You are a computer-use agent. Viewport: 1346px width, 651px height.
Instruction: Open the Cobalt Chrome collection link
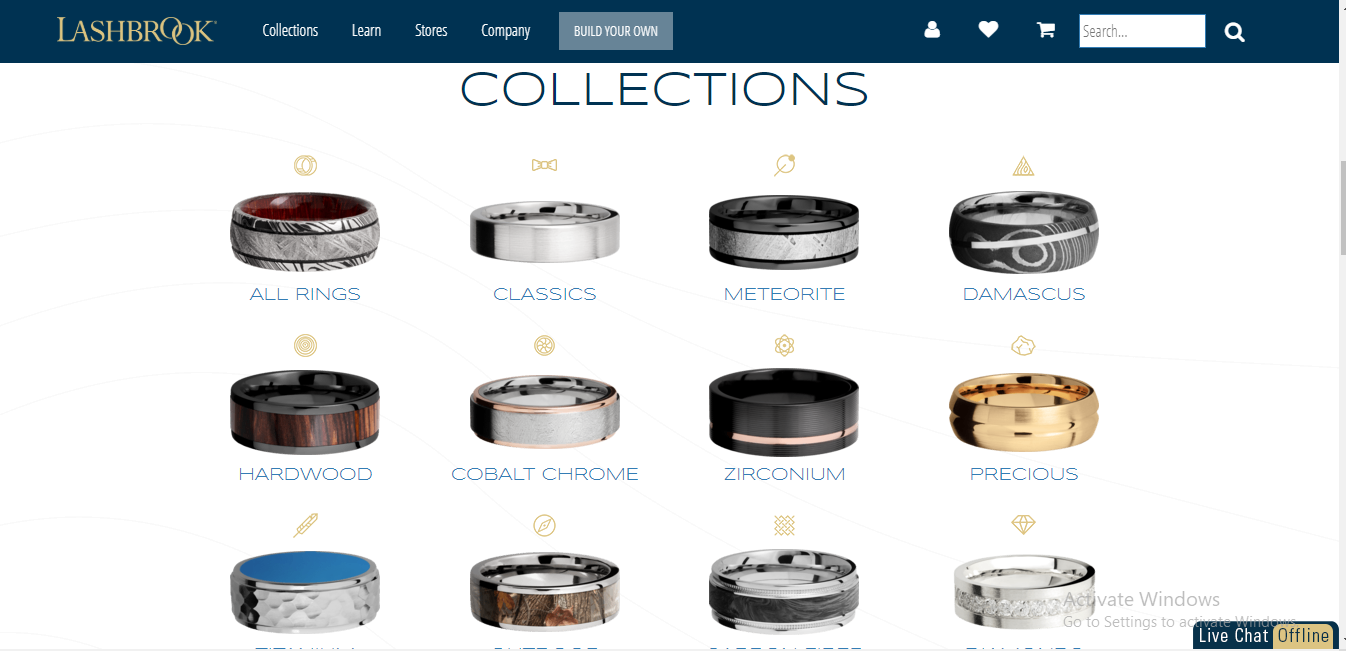545,474
